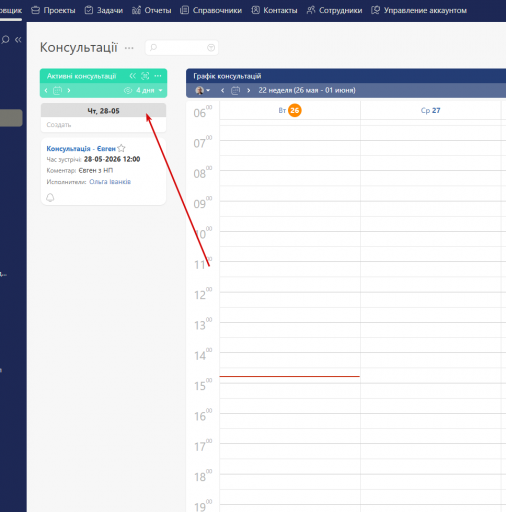Click the 22 неделя date range label
506x512 pixels.
coord(307,90)
